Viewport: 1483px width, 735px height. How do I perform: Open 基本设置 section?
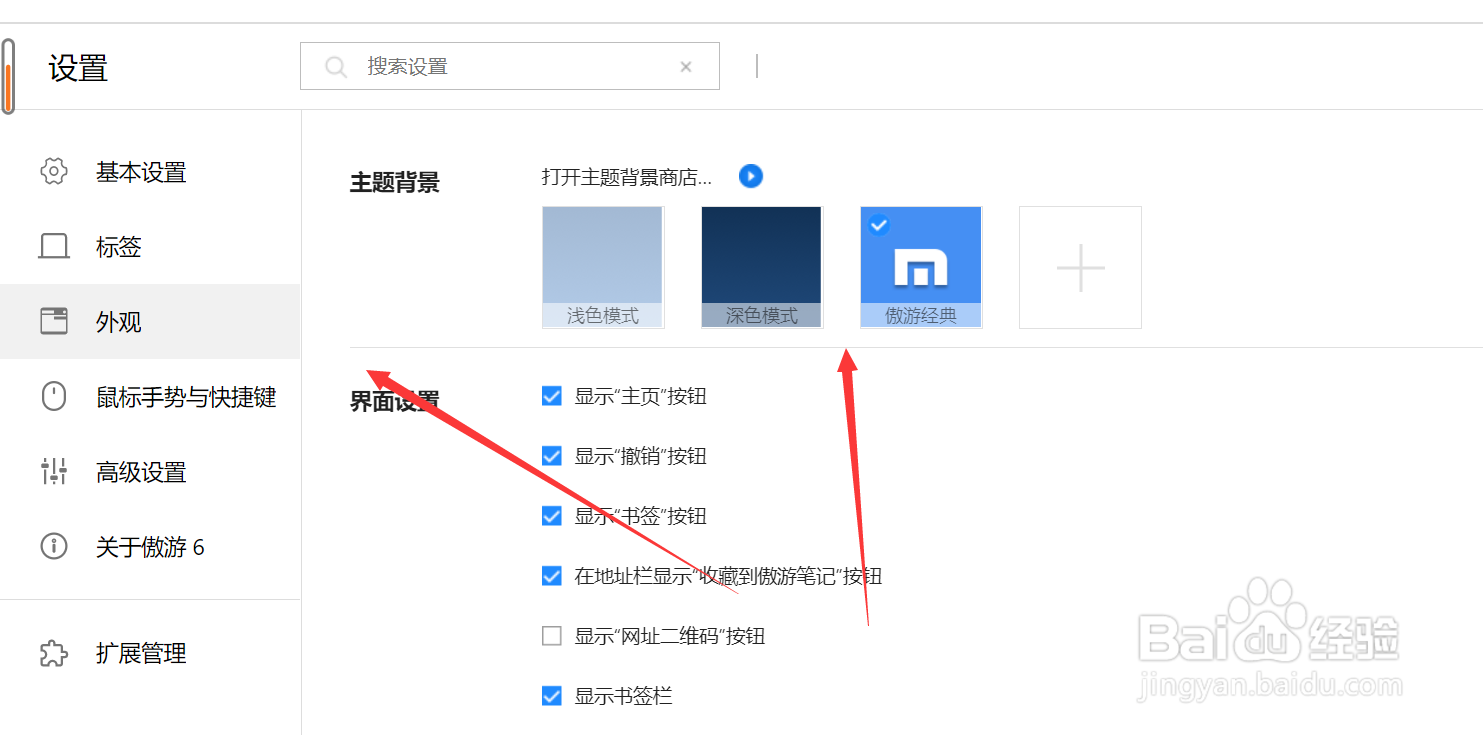click(150, 171)
